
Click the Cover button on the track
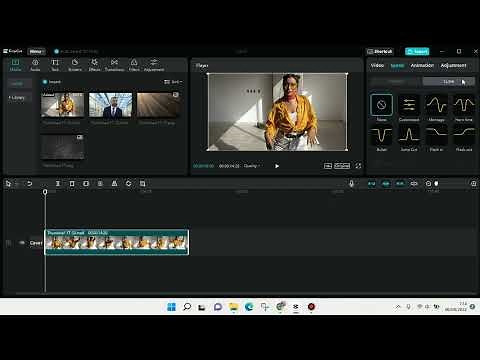36,243
